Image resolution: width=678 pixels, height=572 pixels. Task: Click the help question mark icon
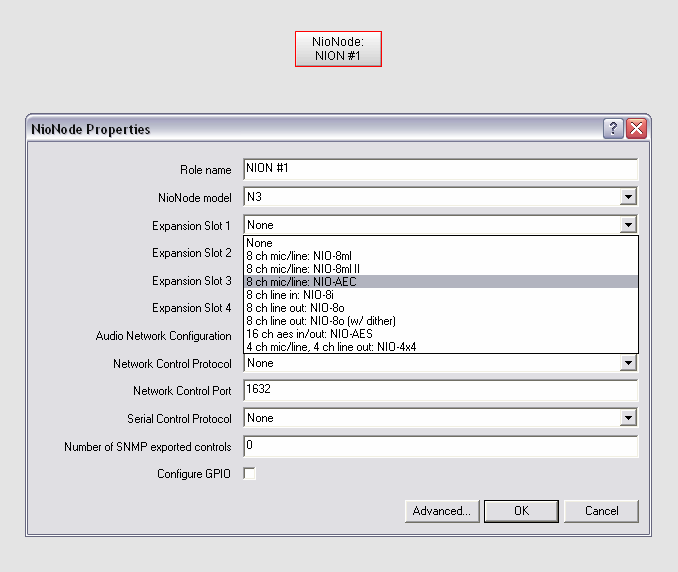[613, 128]
